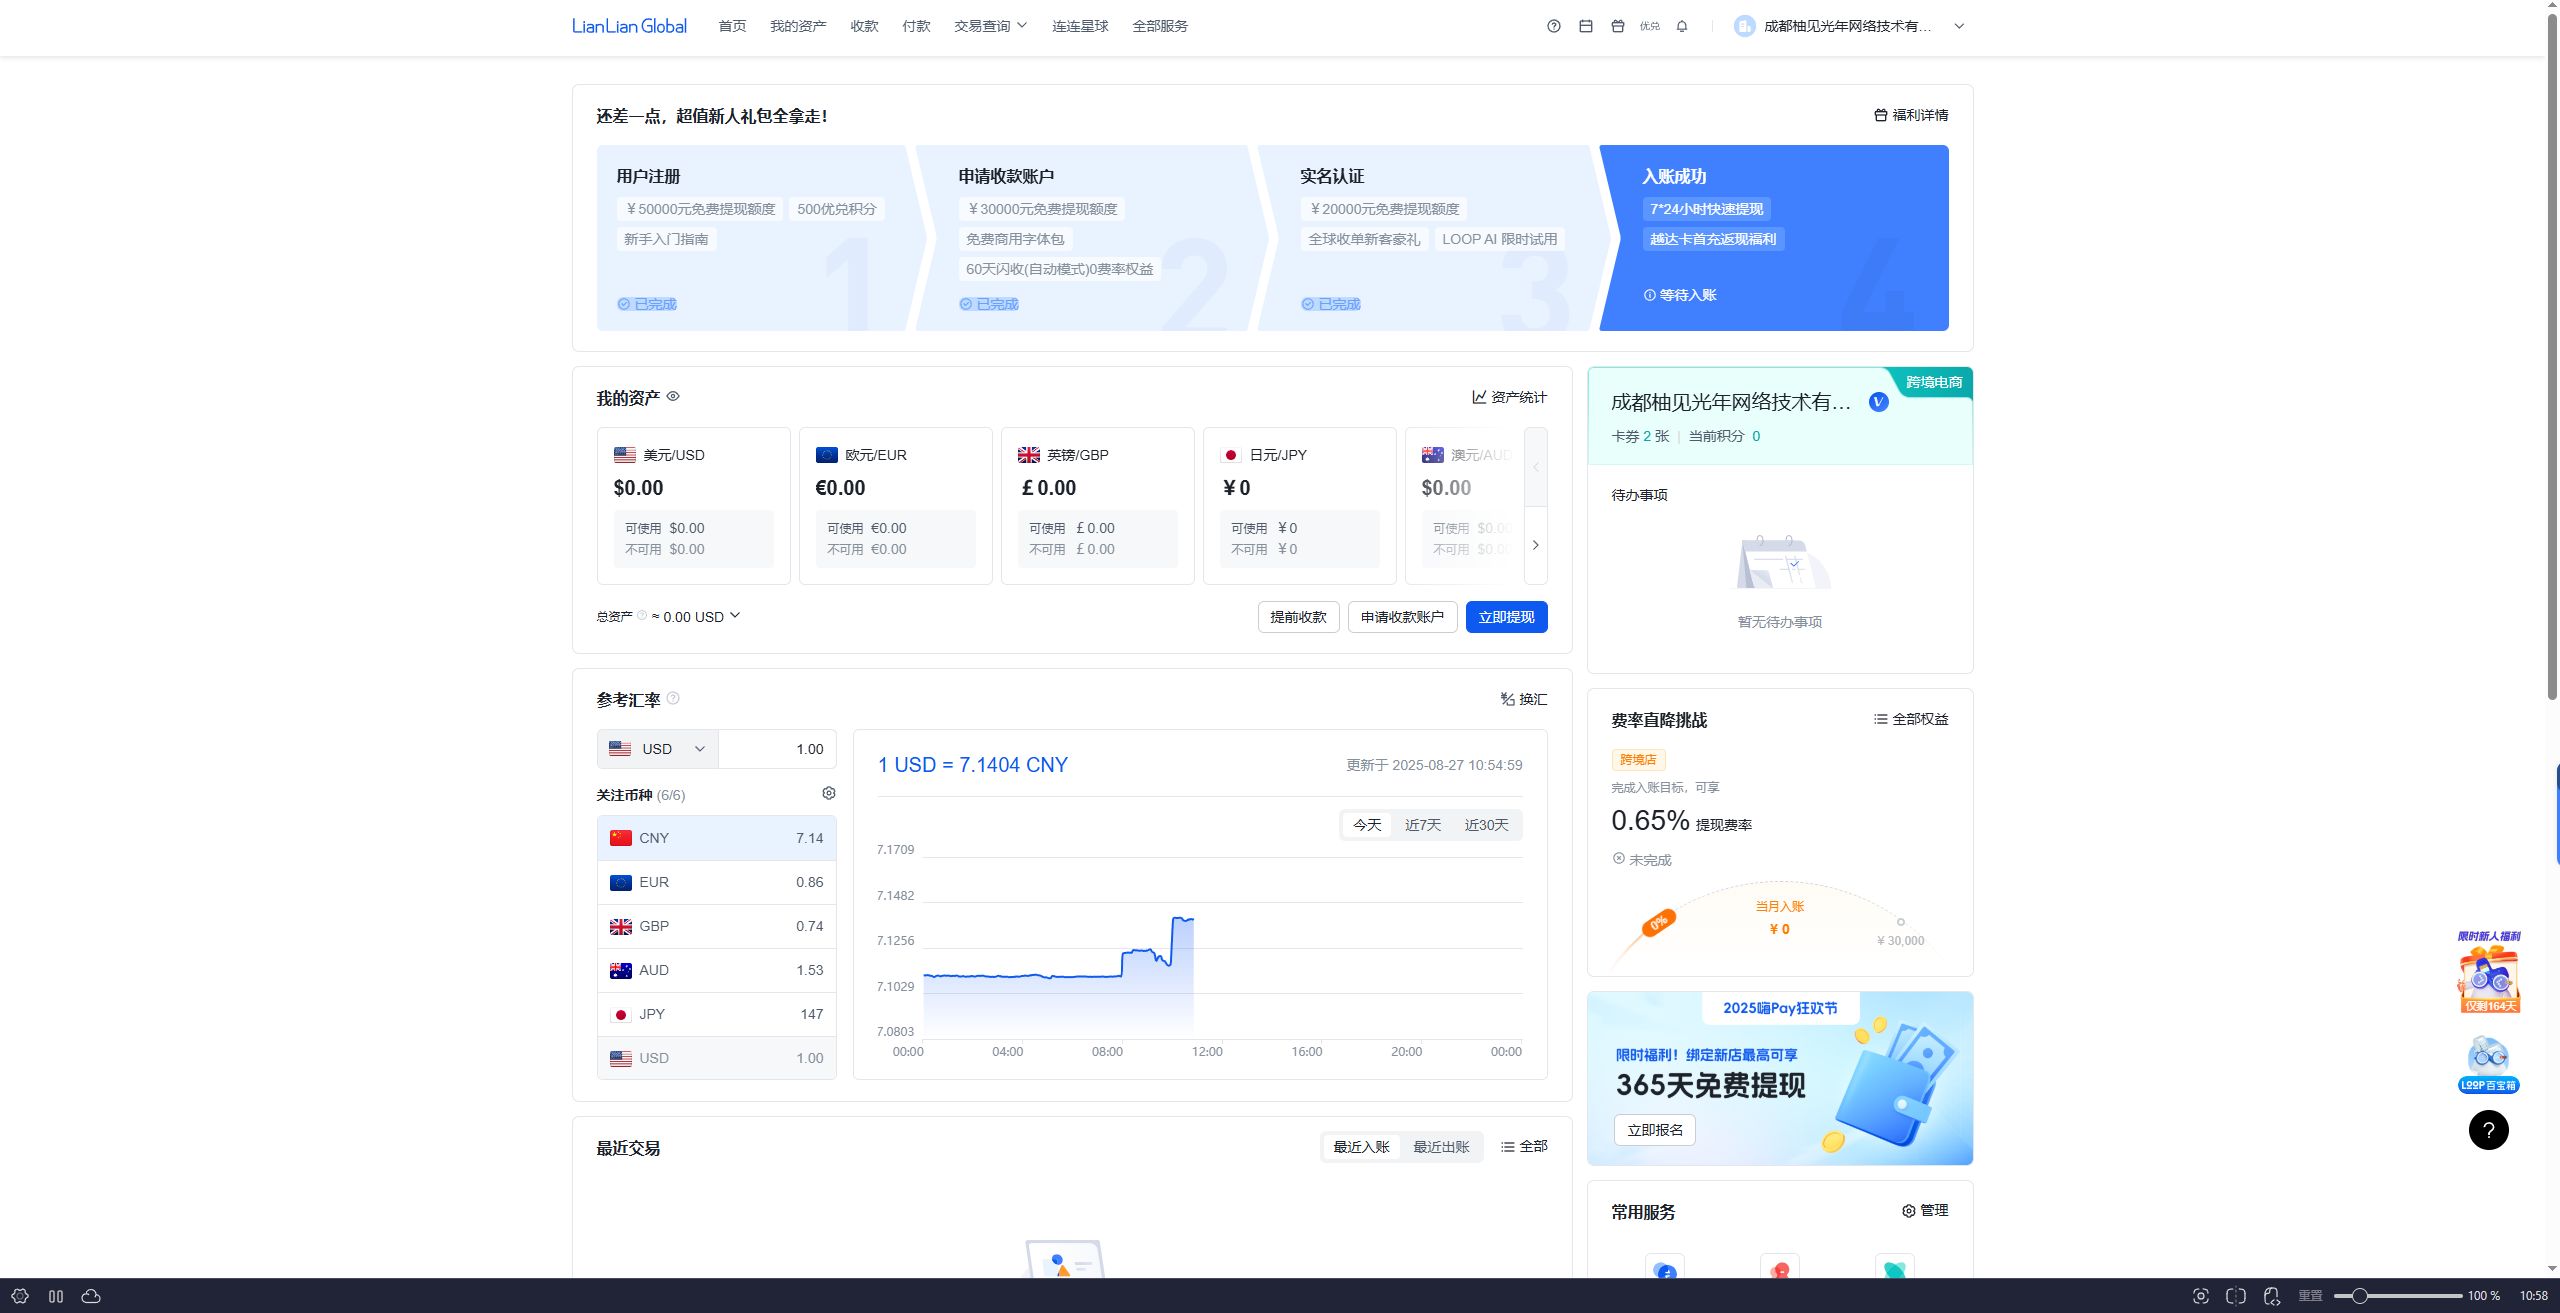Click the screenshot capture icon in bottom bar
This screenshot has height=1313, width=2560.
click(x=2201, y=1296)
